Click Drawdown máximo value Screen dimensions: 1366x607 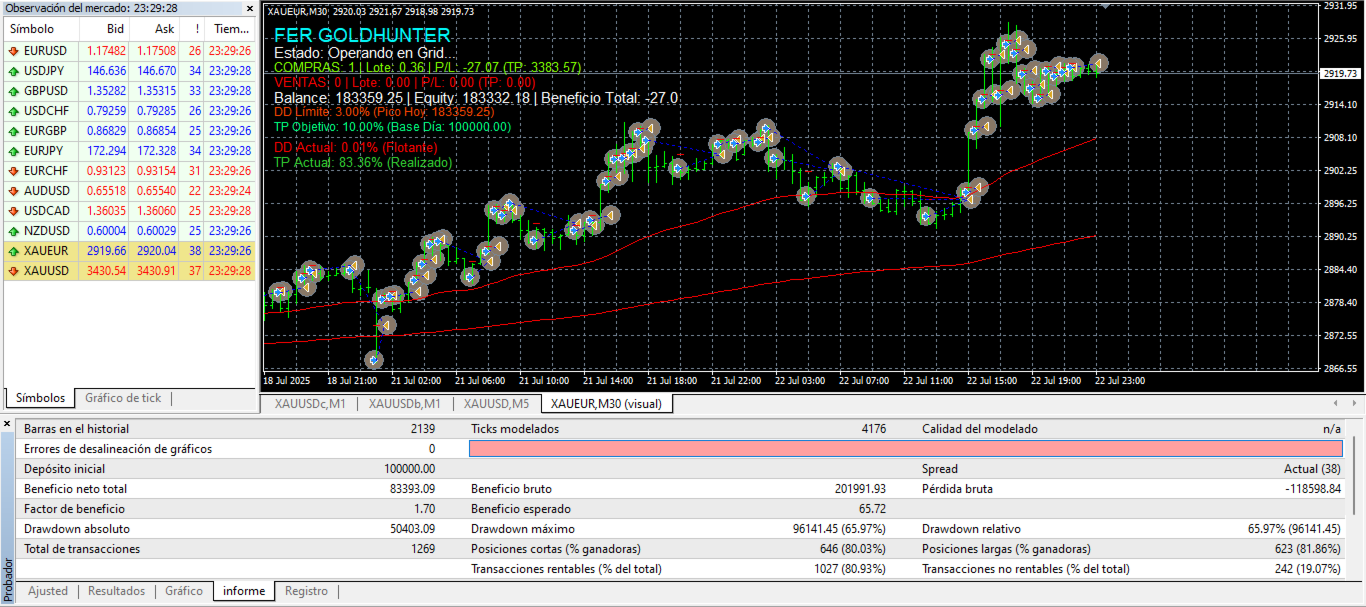(840, 529)
